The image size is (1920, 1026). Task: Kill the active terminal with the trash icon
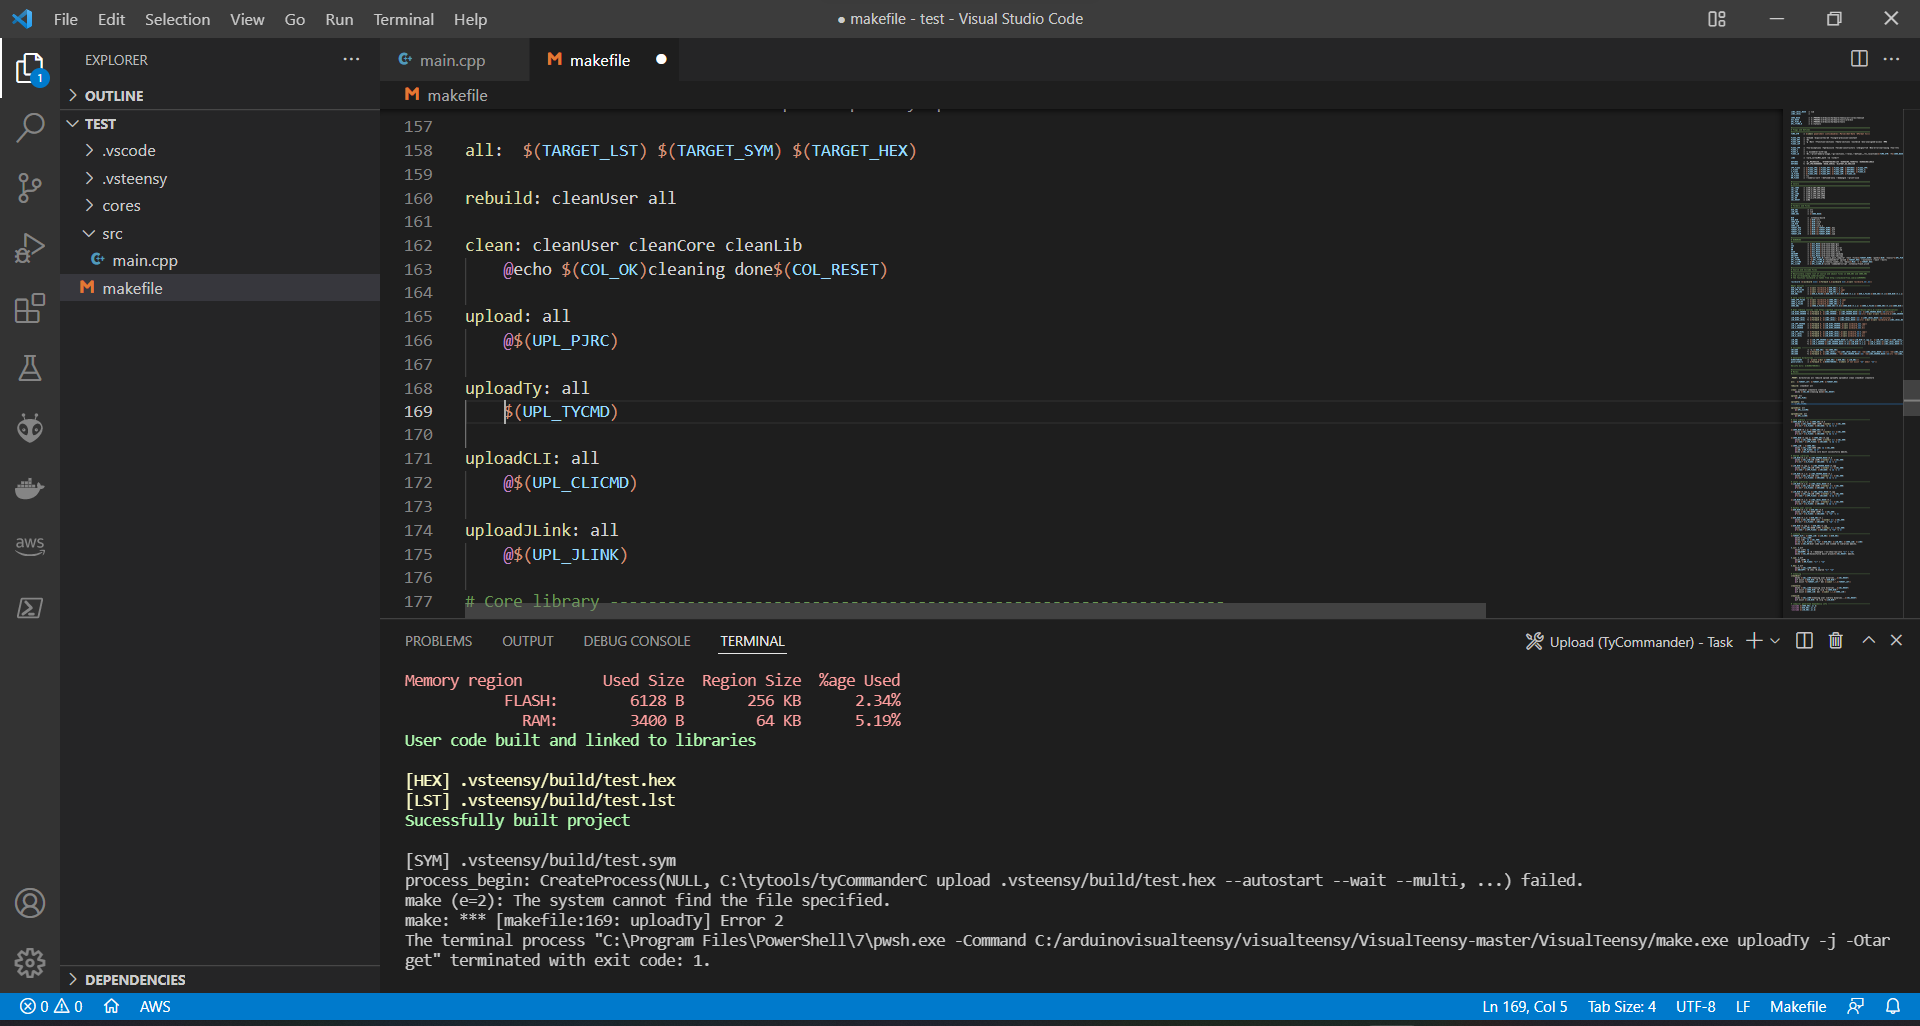(1836, 640)
